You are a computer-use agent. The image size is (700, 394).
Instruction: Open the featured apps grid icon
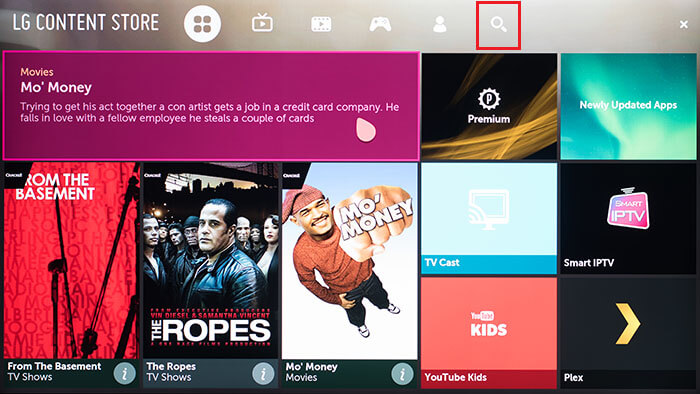[202, 24]
